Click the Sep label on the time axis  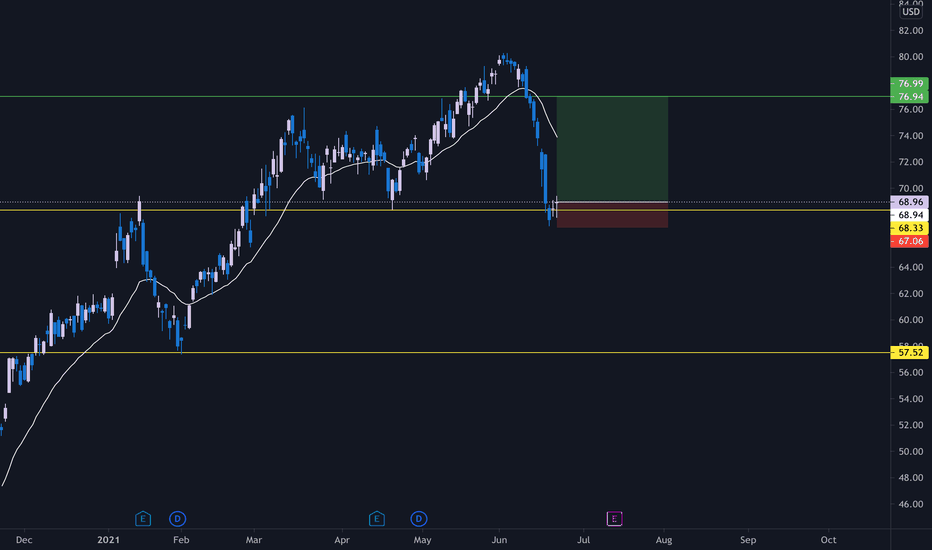(748, 540)
